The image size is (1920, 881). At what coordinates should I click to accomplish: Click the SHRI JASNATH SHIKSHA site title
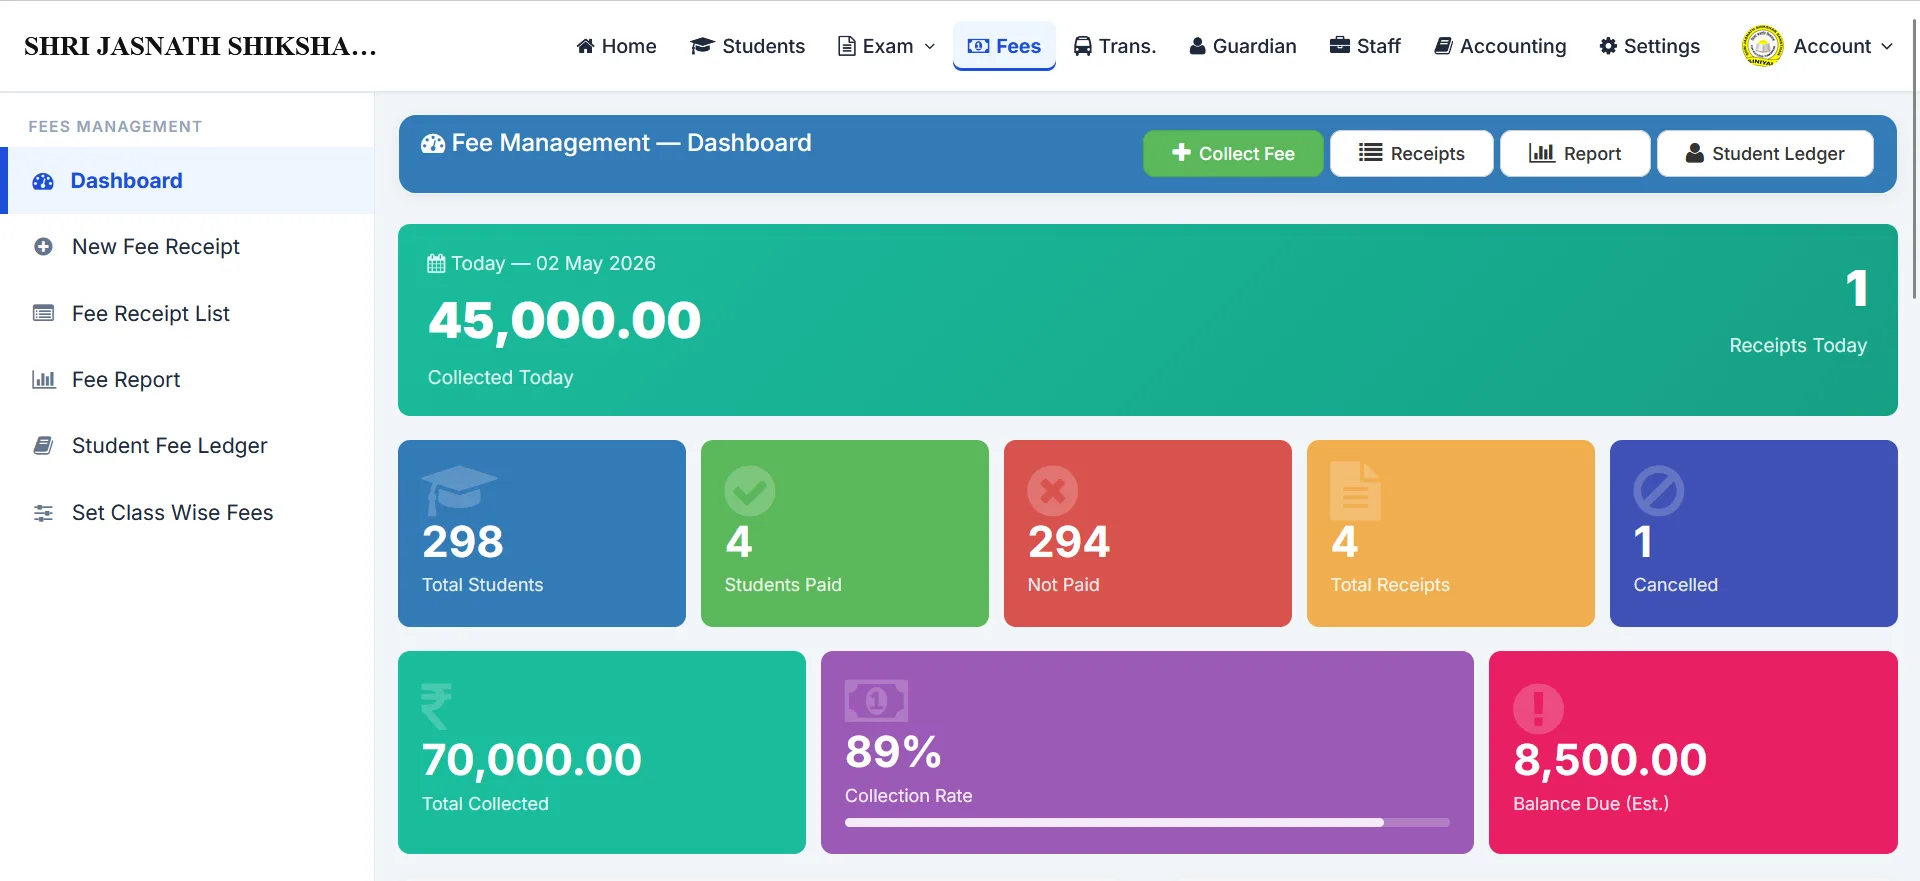coord(200,46)
